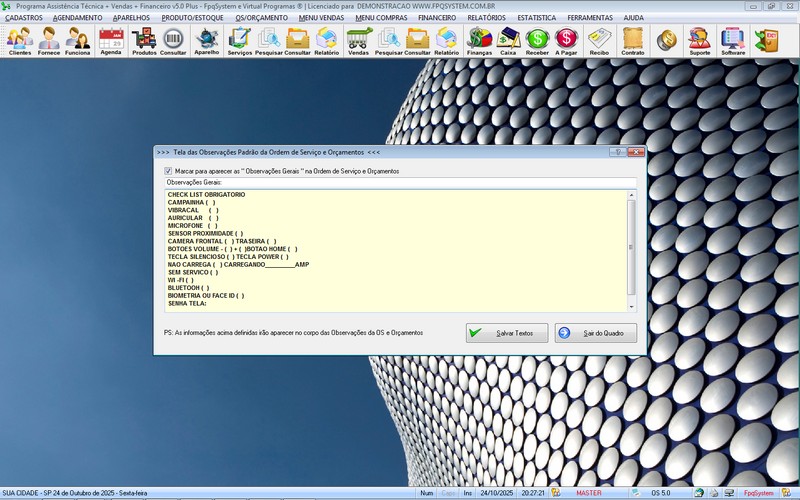Click the observations text scrollbar thumb

coord(632,247)
